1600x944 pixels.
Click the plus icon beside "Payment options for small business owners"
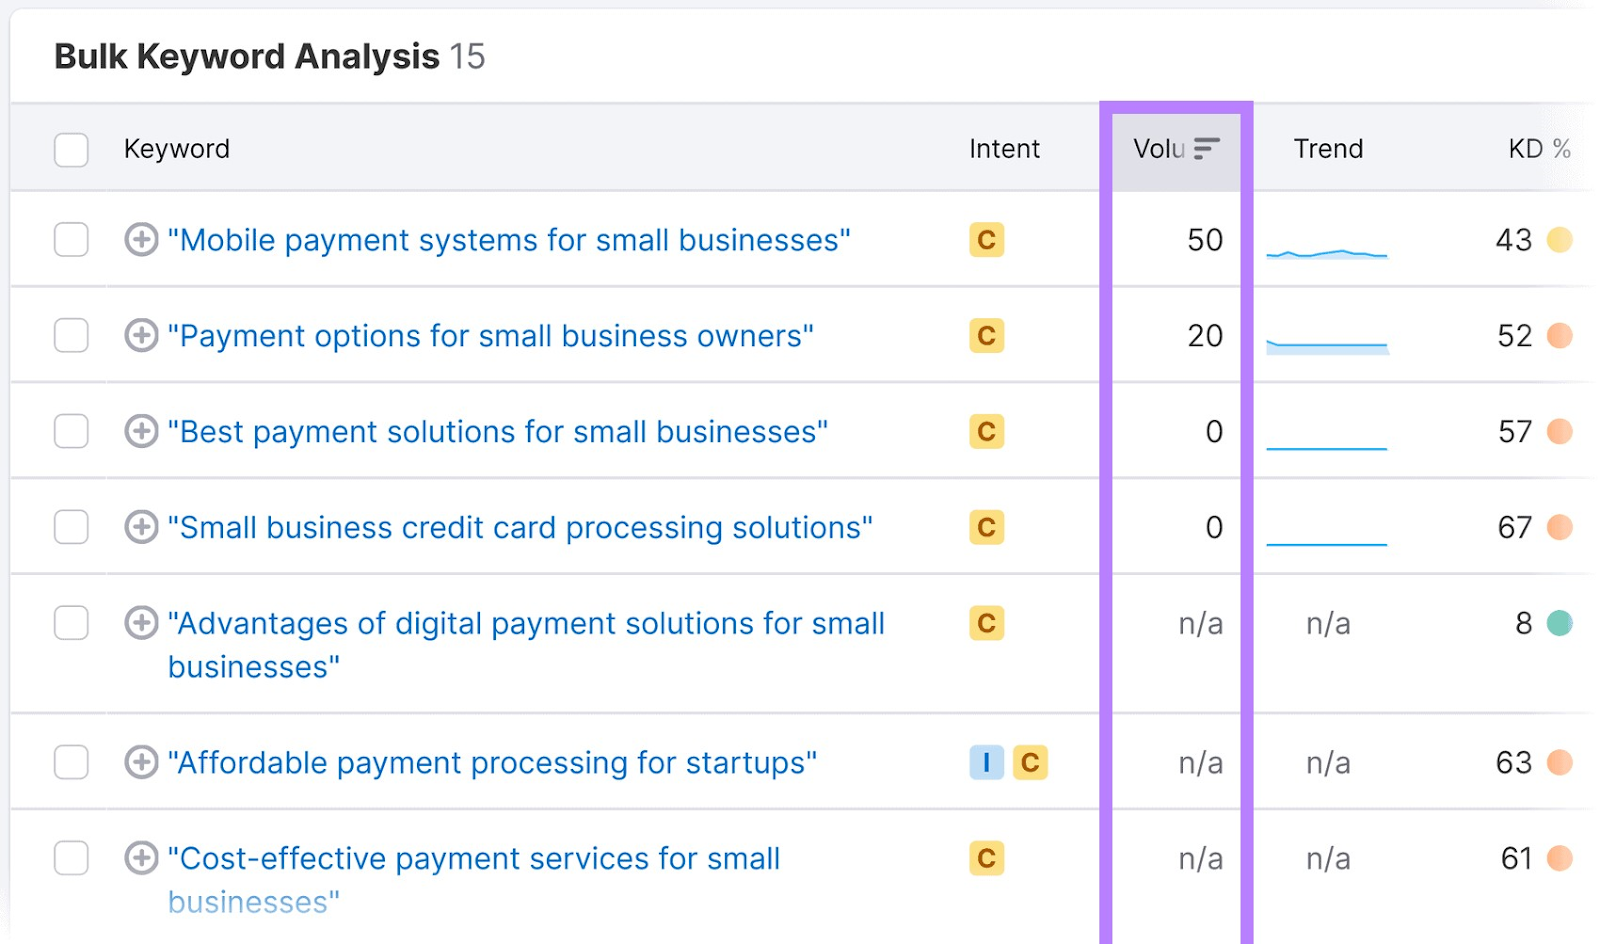141,336
